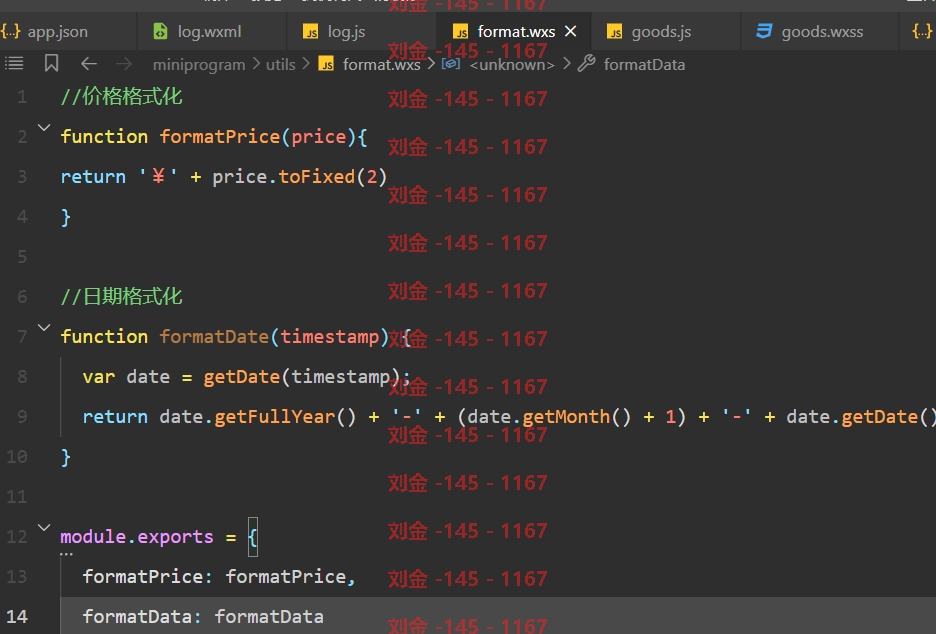The height and width of the screenshot is (634, 936).
Task: Click the comment //日期格式化
Action: 121,296
